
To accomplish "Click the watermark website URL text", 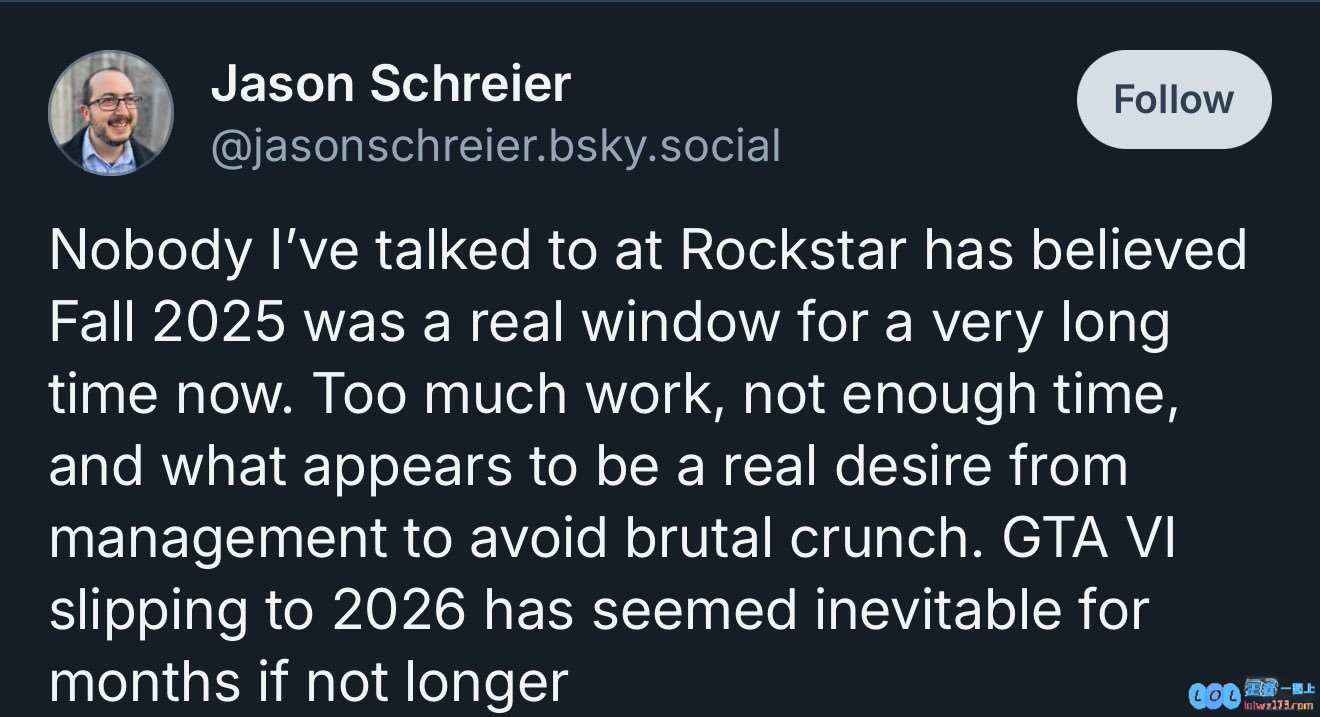I will pyautogui.click(x=1278, y=705).
